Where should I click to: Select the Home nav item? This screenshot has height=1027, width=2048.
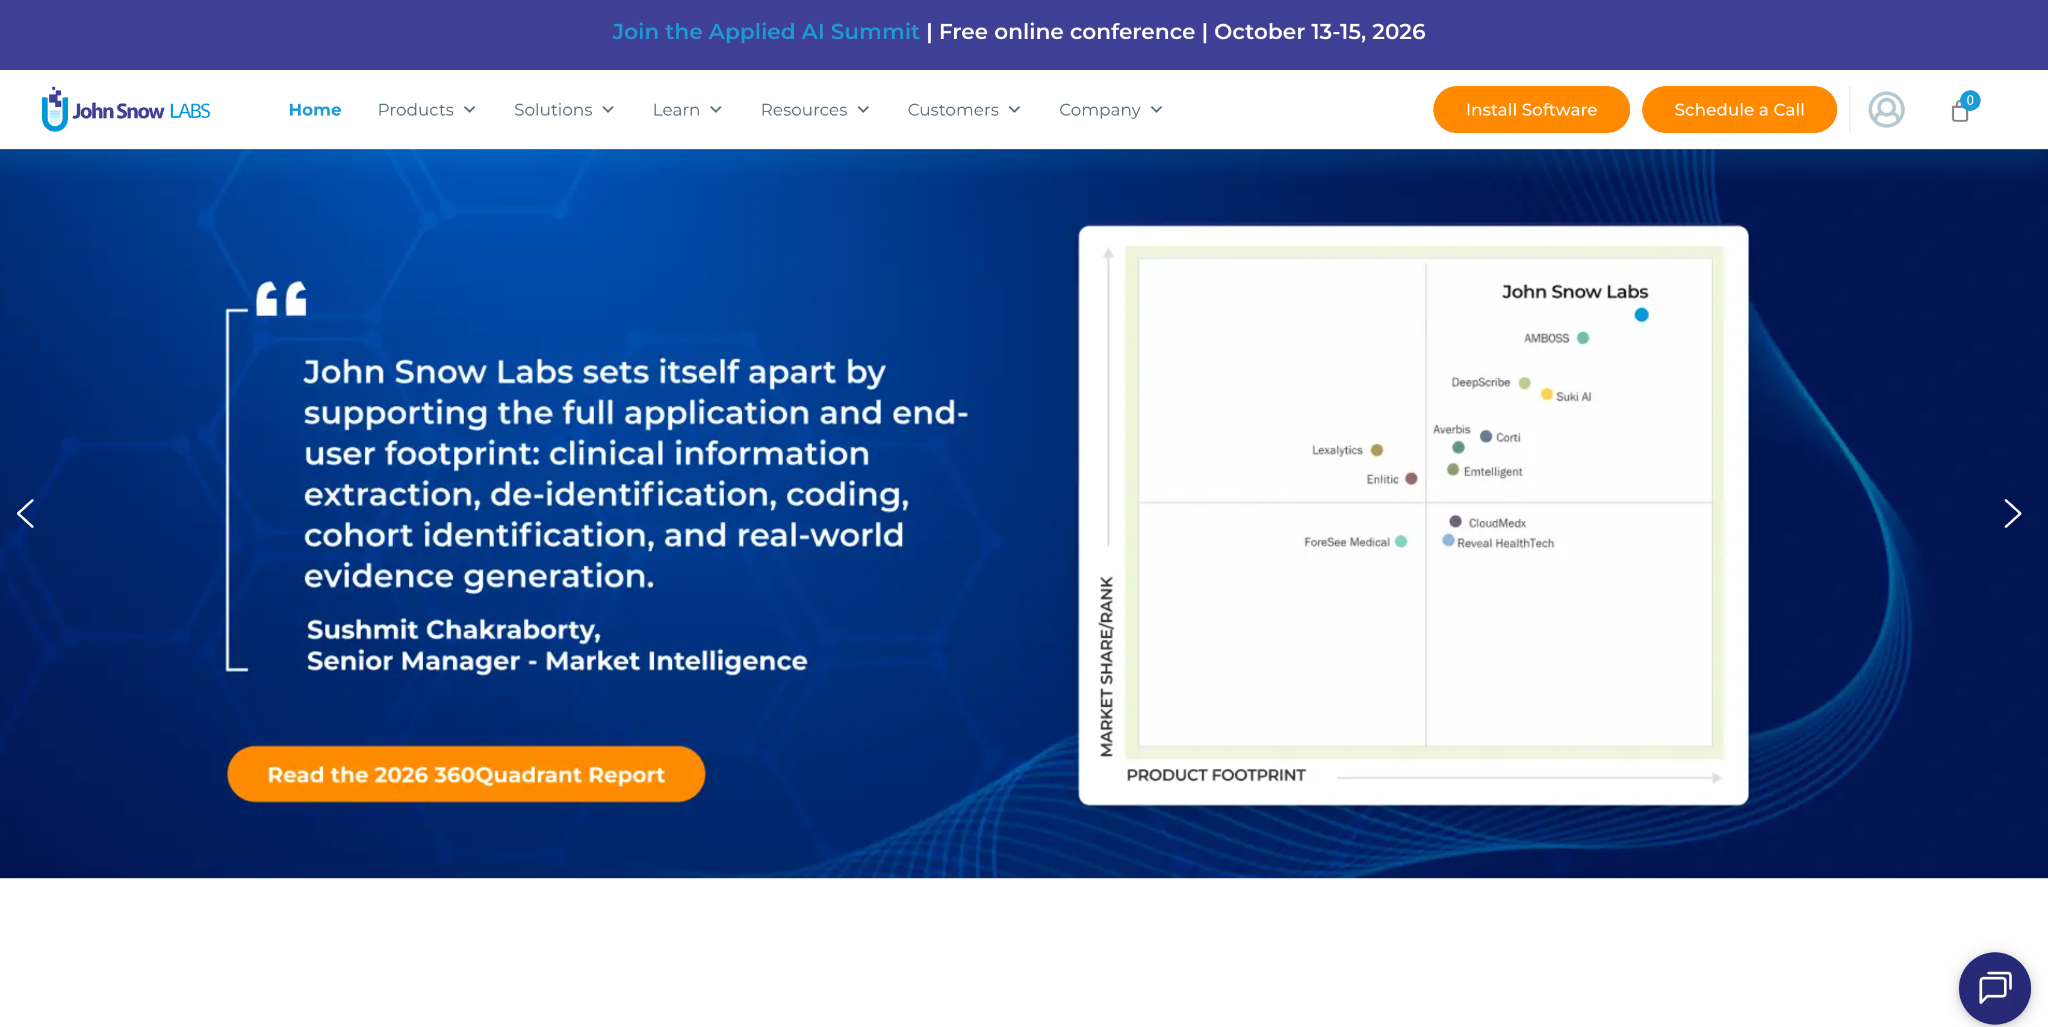click(x=315, y=110)
